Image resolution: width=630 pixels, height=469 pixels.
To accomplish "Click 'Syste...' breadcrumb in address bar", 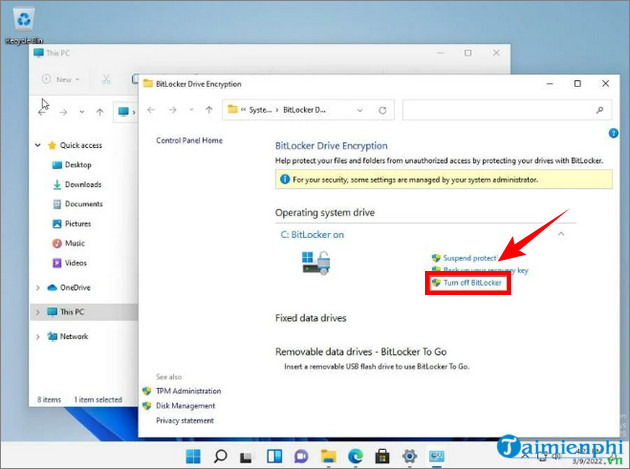I will tap(260, 110).
